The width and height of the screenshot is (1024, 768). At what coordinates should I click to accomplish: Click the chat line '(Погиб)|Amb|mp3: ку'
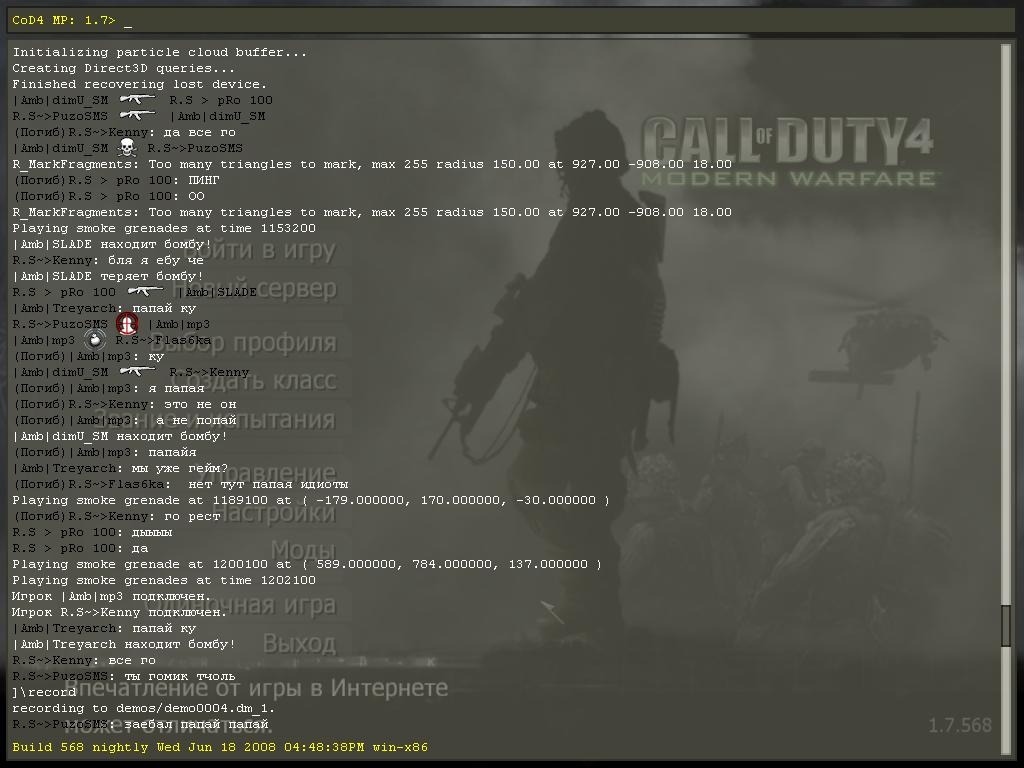tap(88, 356)
